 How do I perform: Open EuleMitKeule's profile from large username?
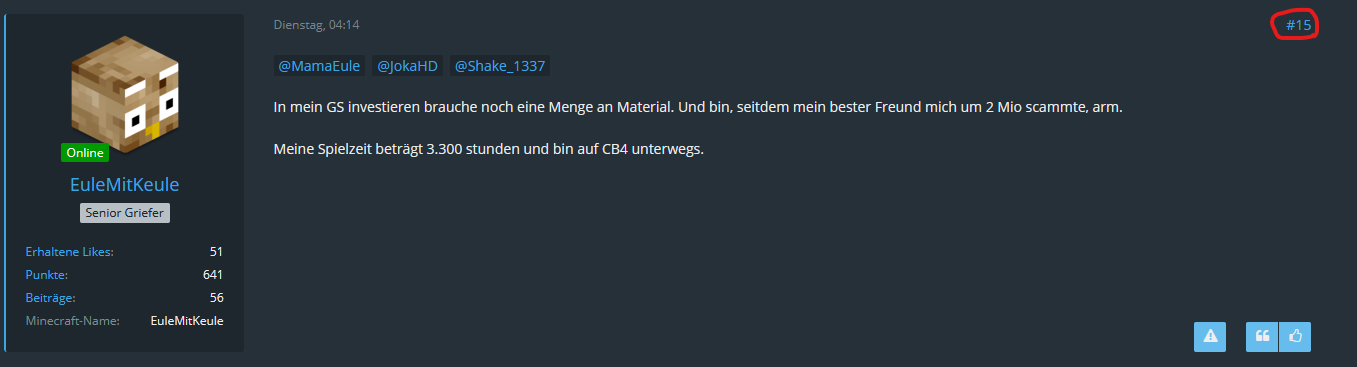[x=125, y=185]
